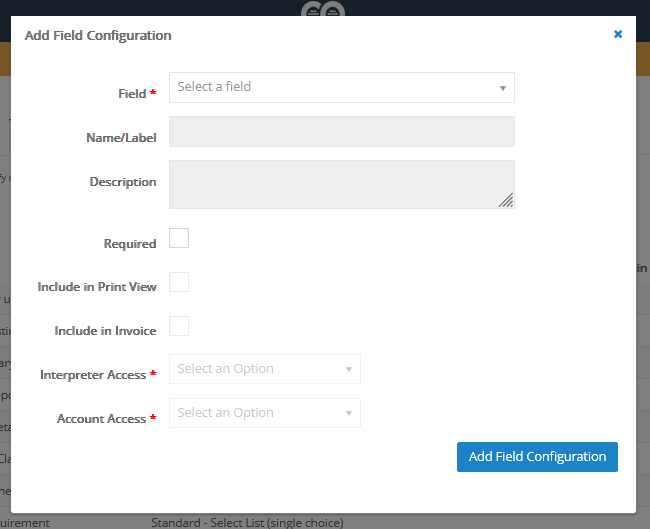Viewport: 650px width, 529px height.
Task: Open the 'Select a field' dropdown
Action: [335, 87]
